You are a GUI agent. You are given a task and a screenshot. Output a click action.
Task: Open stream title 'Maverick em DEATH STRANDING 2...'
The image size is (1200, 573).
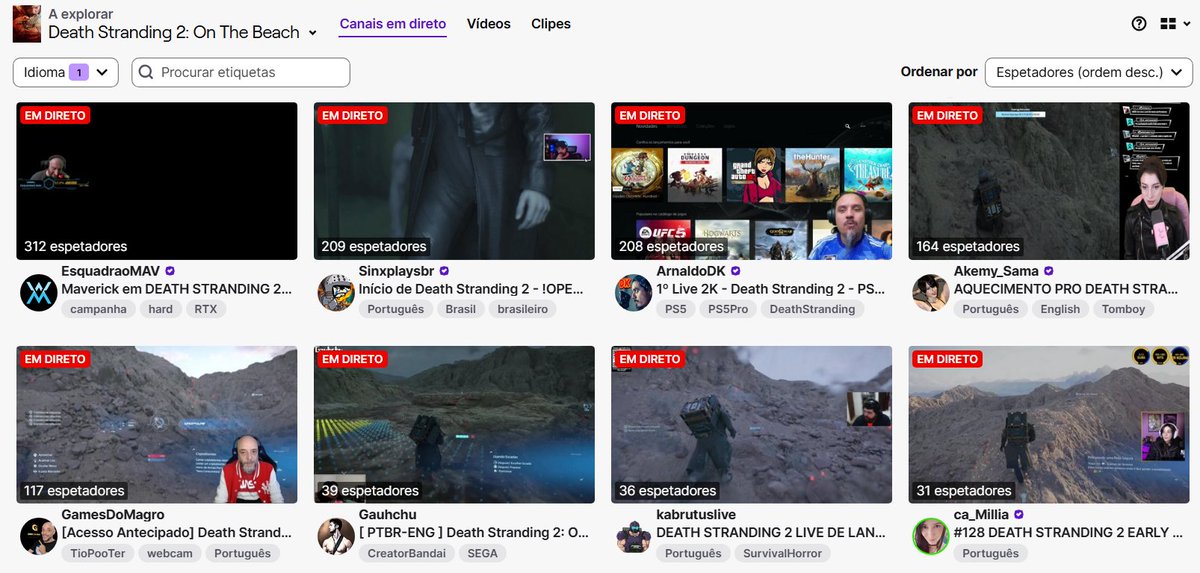pyautogui.click(x=179, y=289)
